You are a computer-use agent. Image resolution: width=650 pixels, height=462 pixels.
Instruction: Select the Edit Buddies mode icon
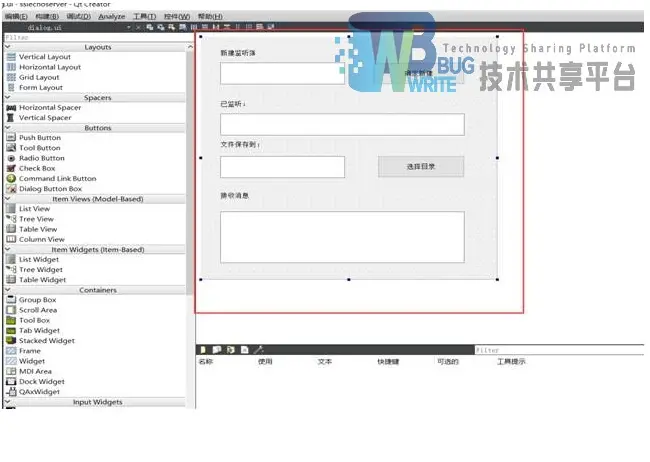coord(171,27)
